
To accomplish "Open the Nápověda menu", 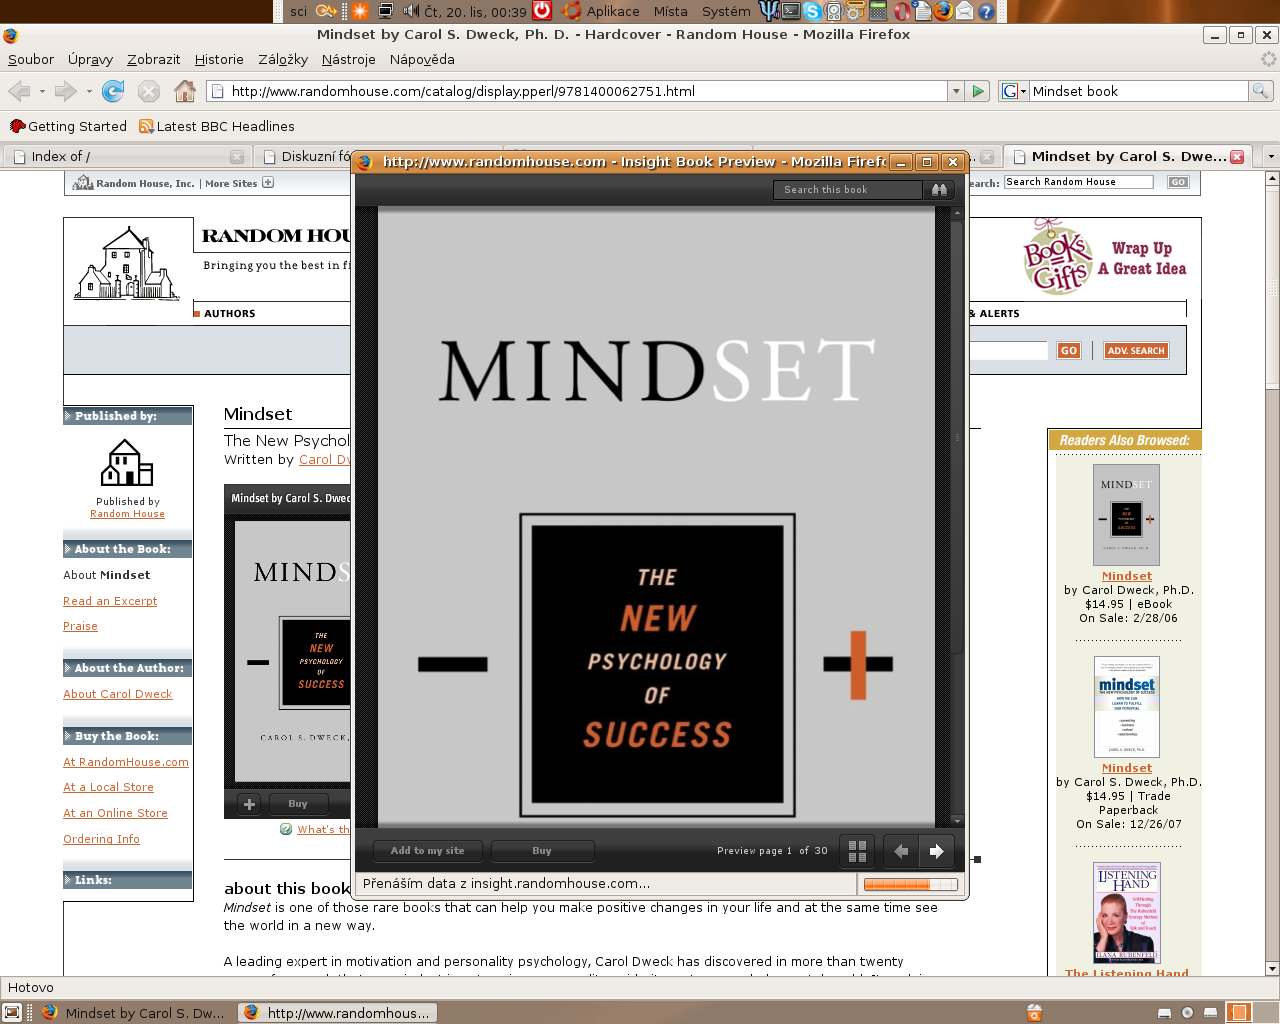I will tap(422, 59).
